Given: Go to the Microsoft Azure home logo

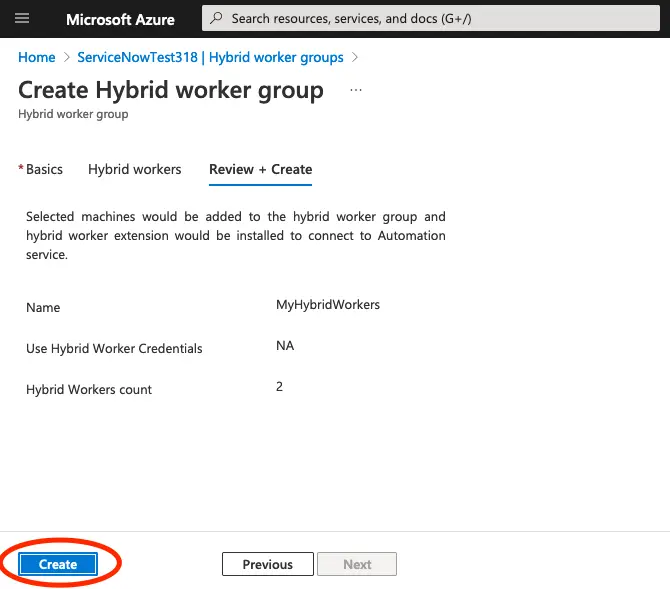Looking at the screenshot, I should pos(120,19).
